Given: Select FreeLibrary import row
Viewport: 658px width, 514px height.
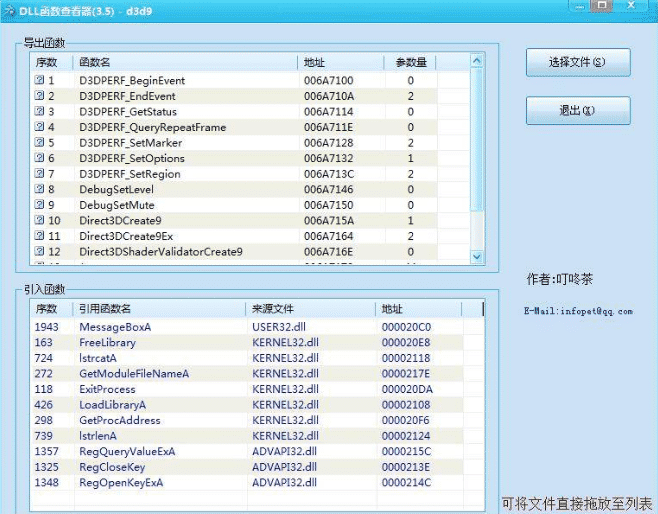Looking at the screenshot, I should 248,342.
